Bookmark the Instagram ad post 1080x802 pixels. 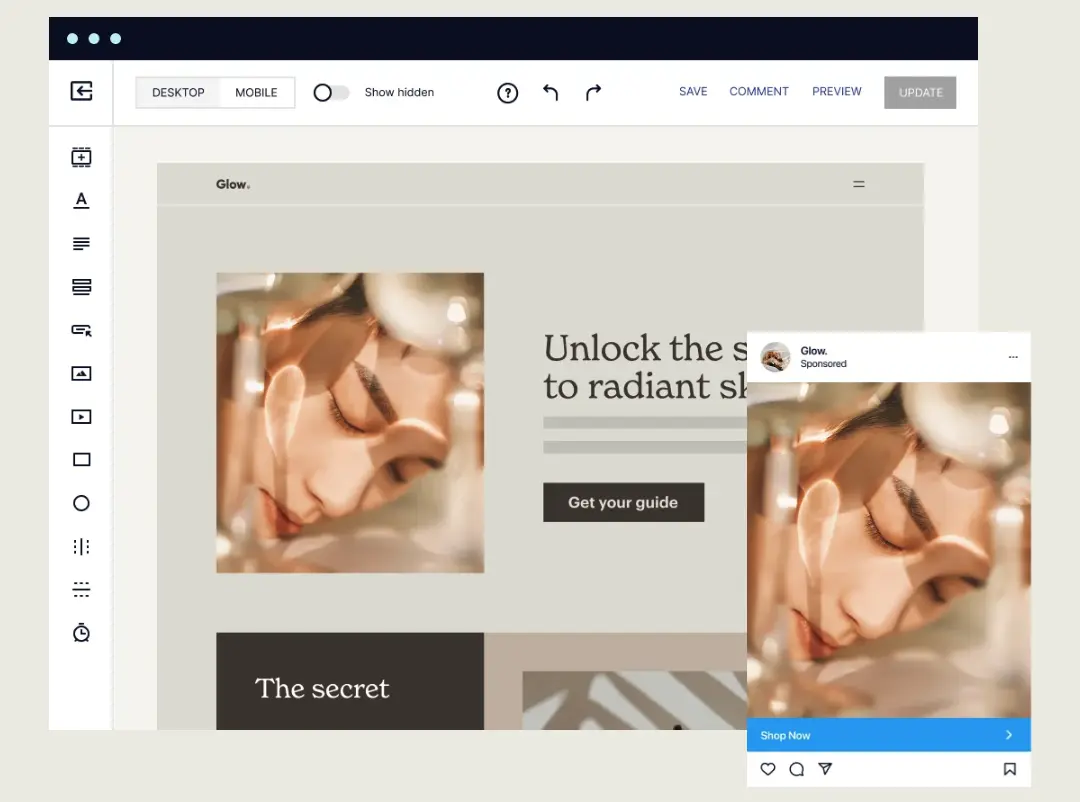point(1010,769)
